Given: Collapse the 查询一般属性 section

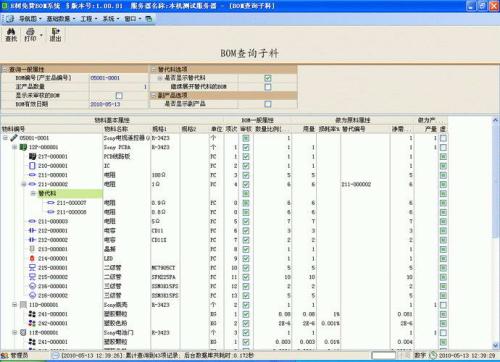Looking at the screenshot, I should coord(5,69).
